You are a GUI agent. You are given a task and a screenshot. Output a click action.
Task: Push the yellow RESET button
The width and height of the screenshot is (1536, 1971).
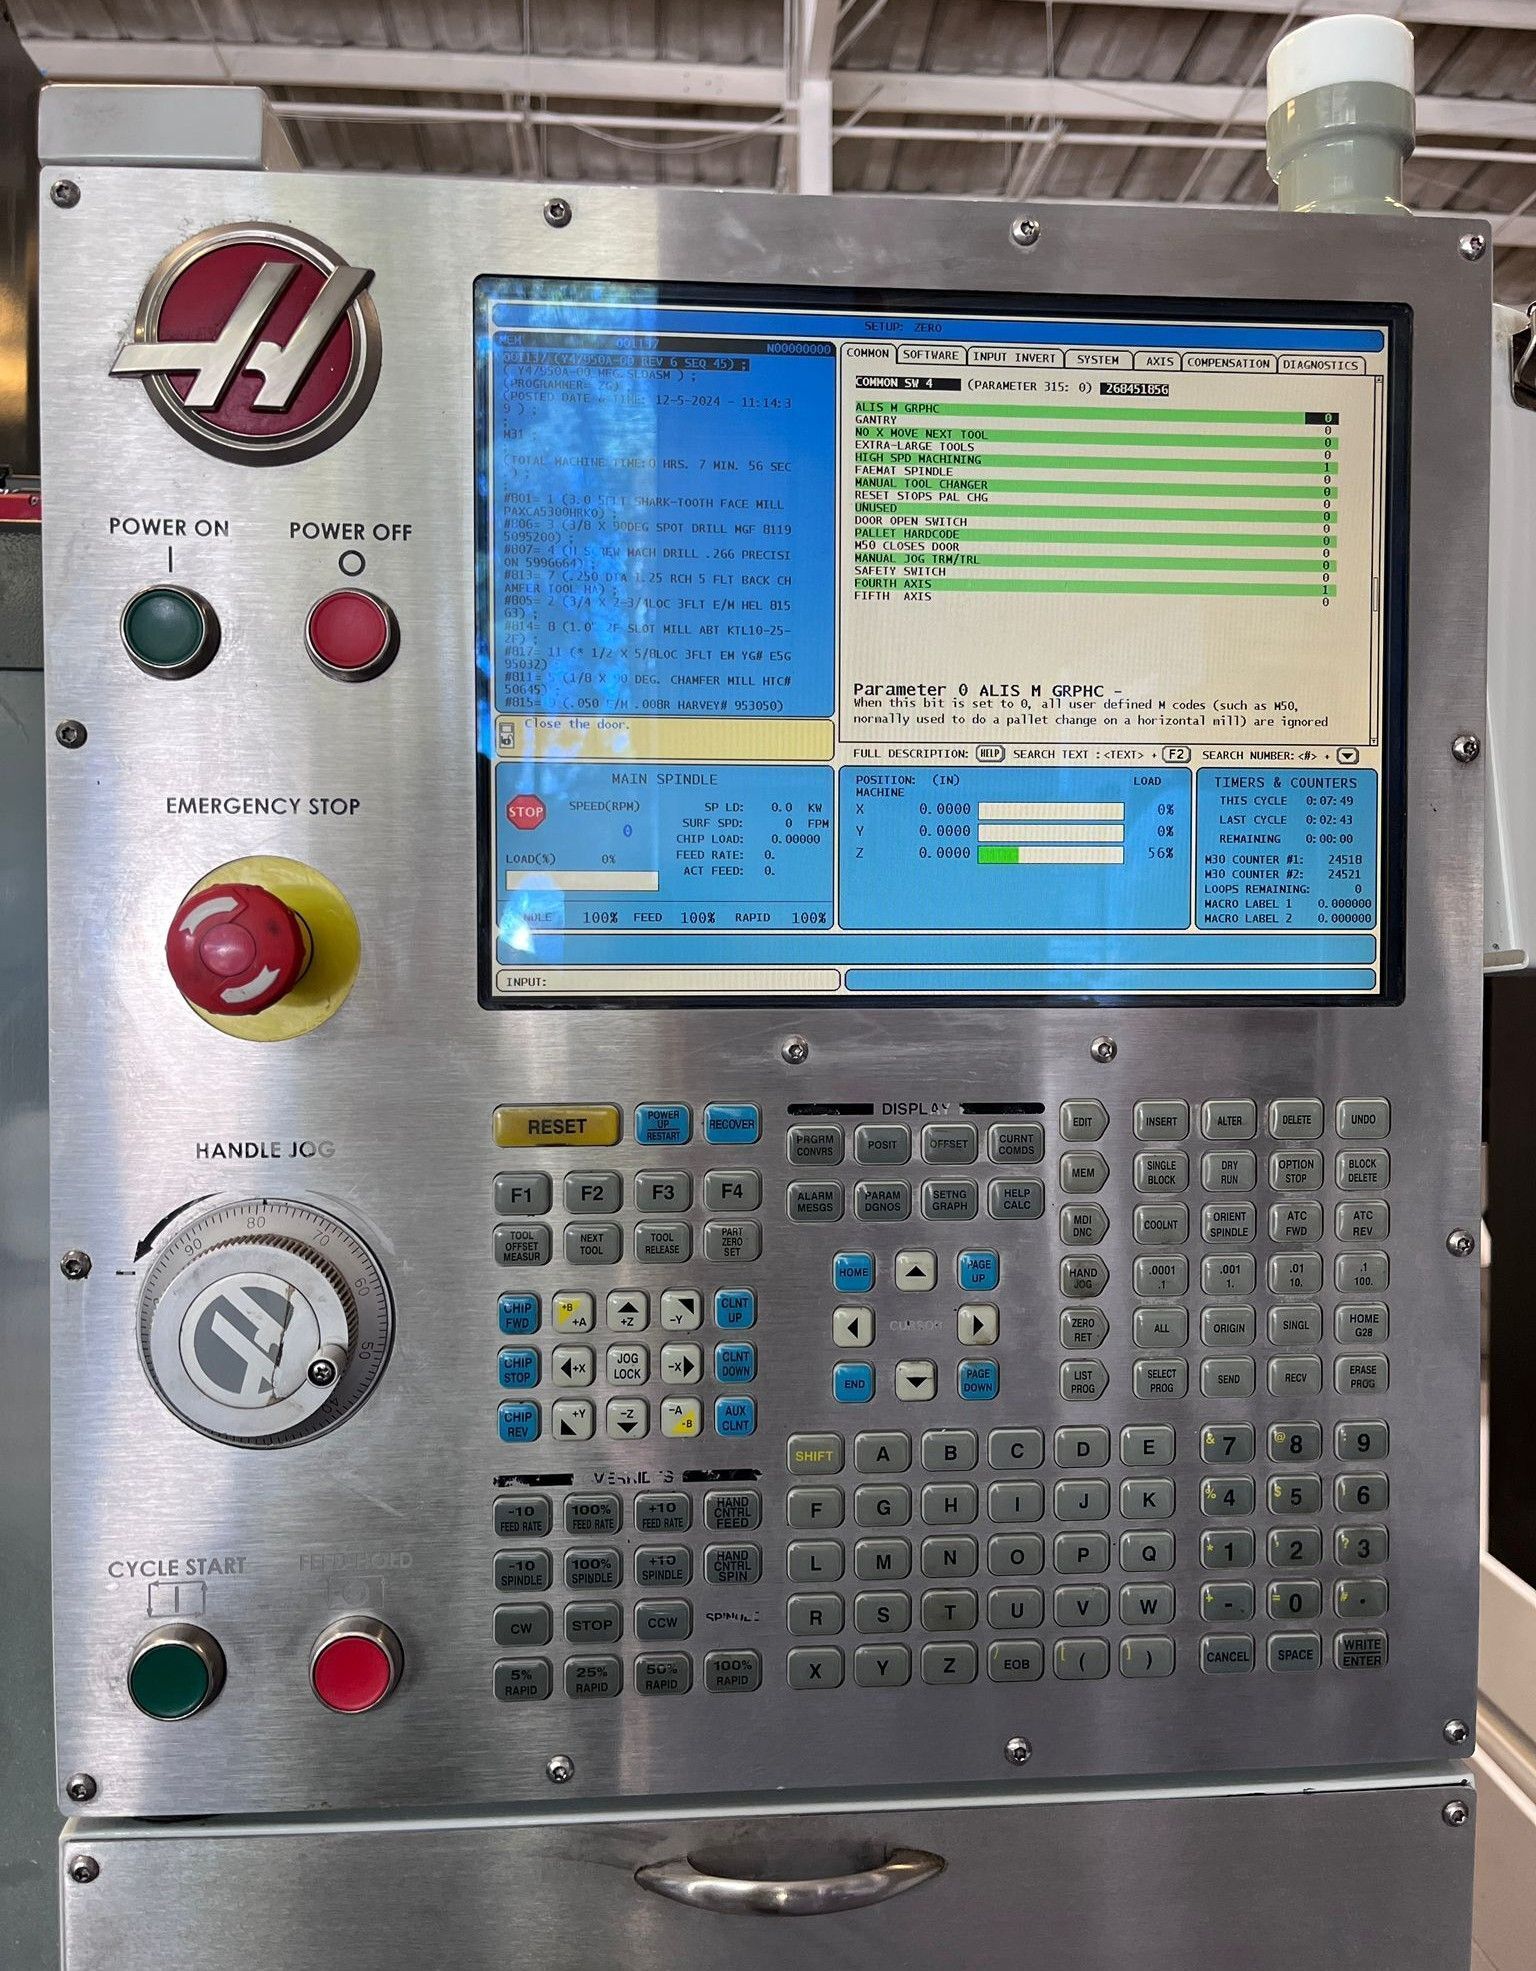pyautogui.click(x=557, y=1127)
